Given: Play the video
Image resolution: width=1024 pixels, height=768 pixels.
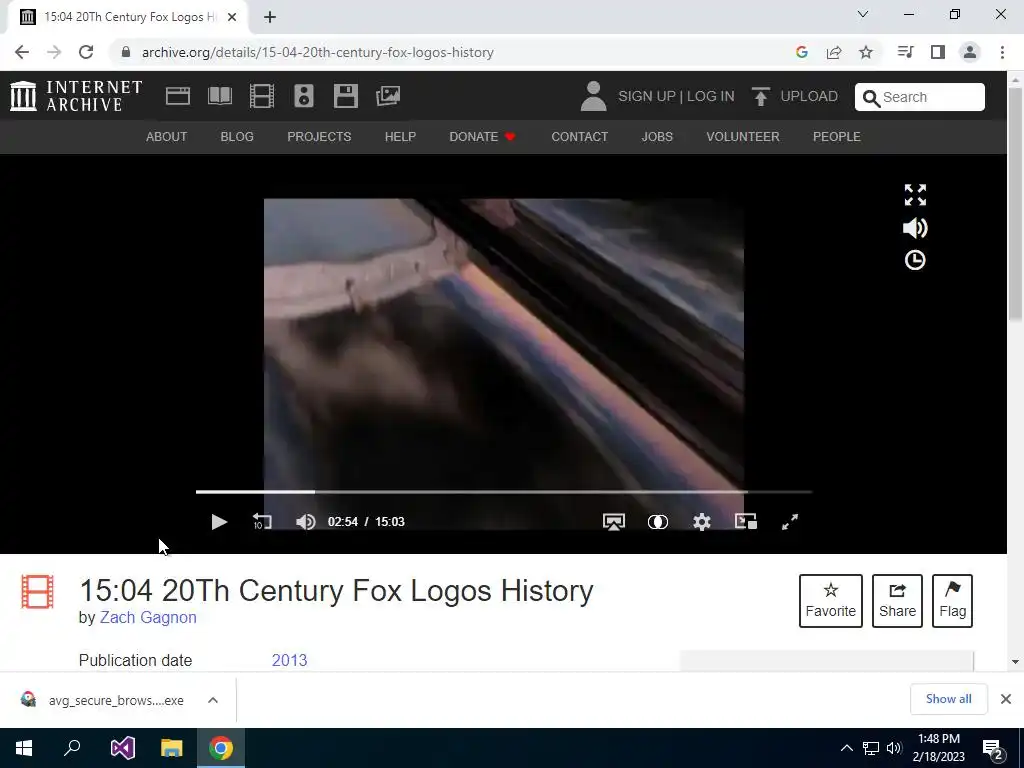Looking at the screenshot, I should click(219, 522).
